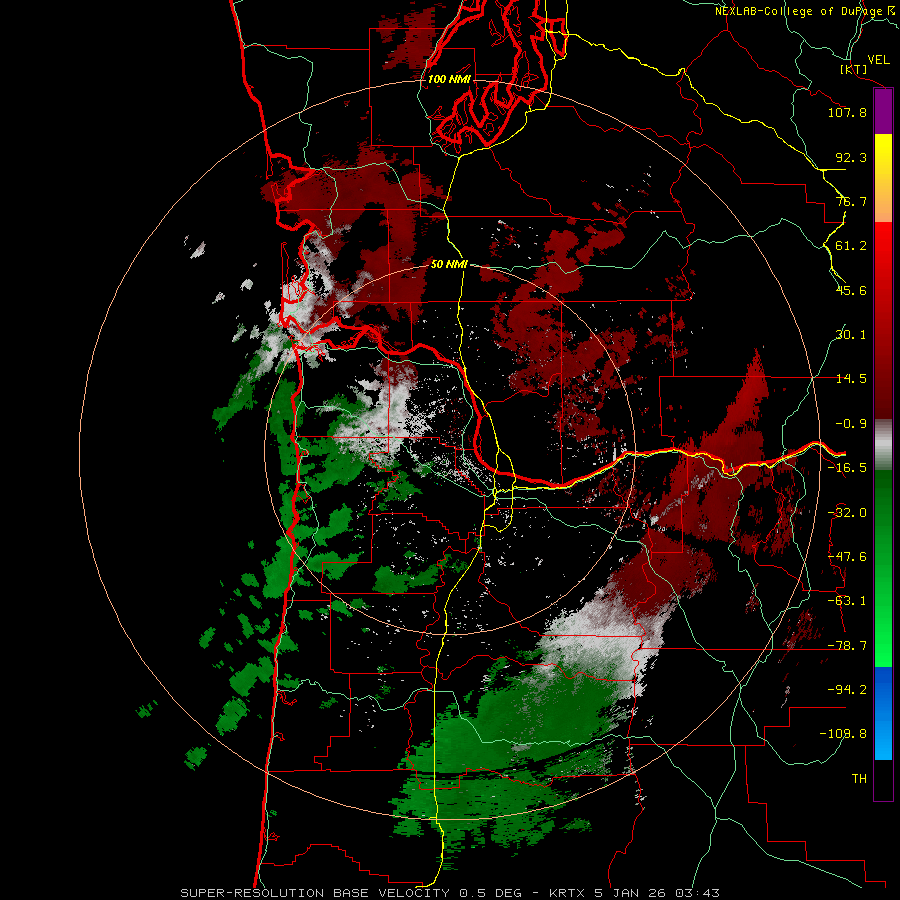Viewport: 900px width, 900px height.
Task: Click the 100 NMI range ring label
Action: point(449,79)
